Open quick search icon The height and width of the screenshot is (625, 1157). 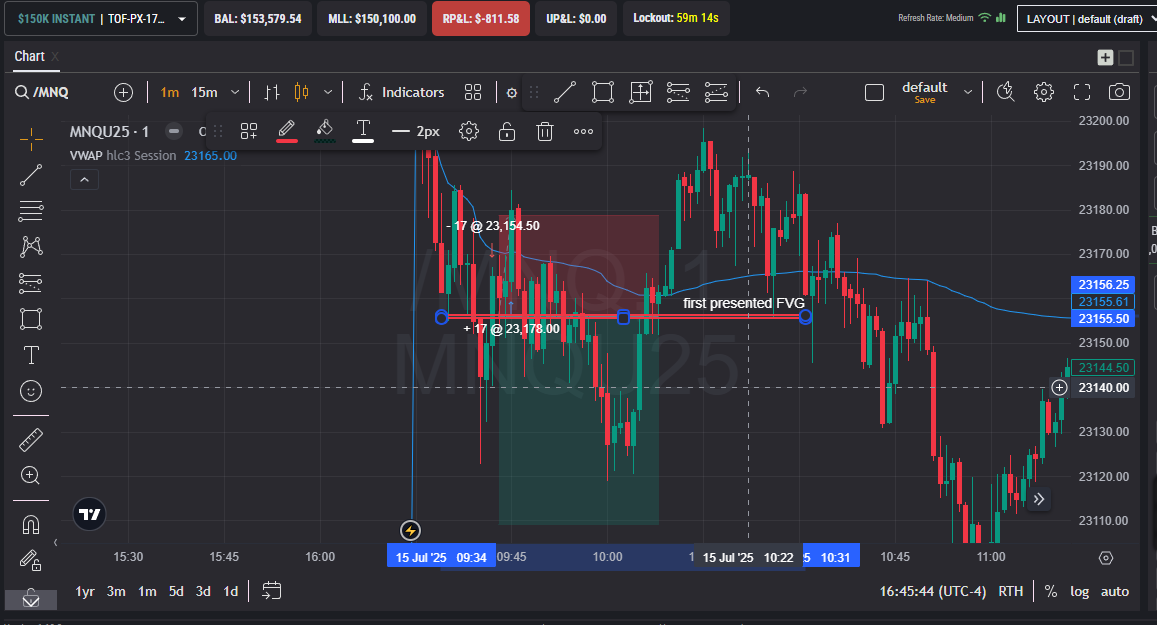coord(1005,92)
